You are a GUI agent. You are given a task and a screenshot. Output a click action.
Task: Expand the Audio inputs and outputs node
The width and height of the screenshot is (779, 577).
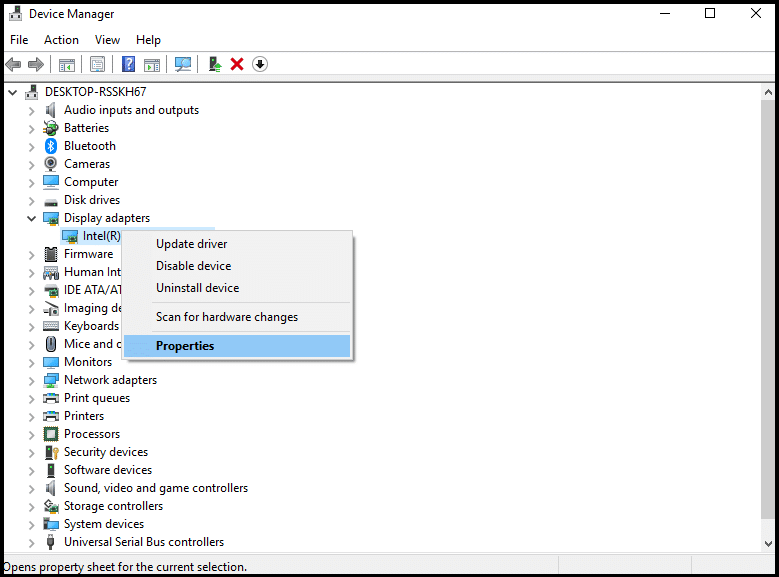point(31,110)
